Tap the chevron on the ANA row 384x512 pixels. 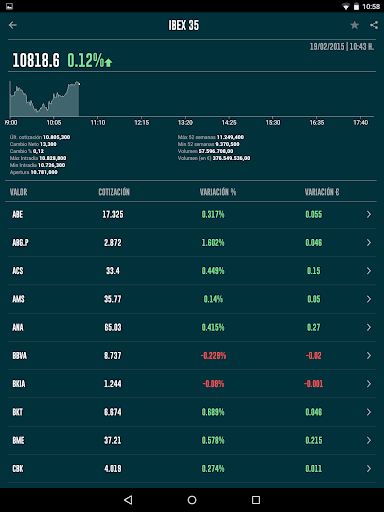coord(369,327)
